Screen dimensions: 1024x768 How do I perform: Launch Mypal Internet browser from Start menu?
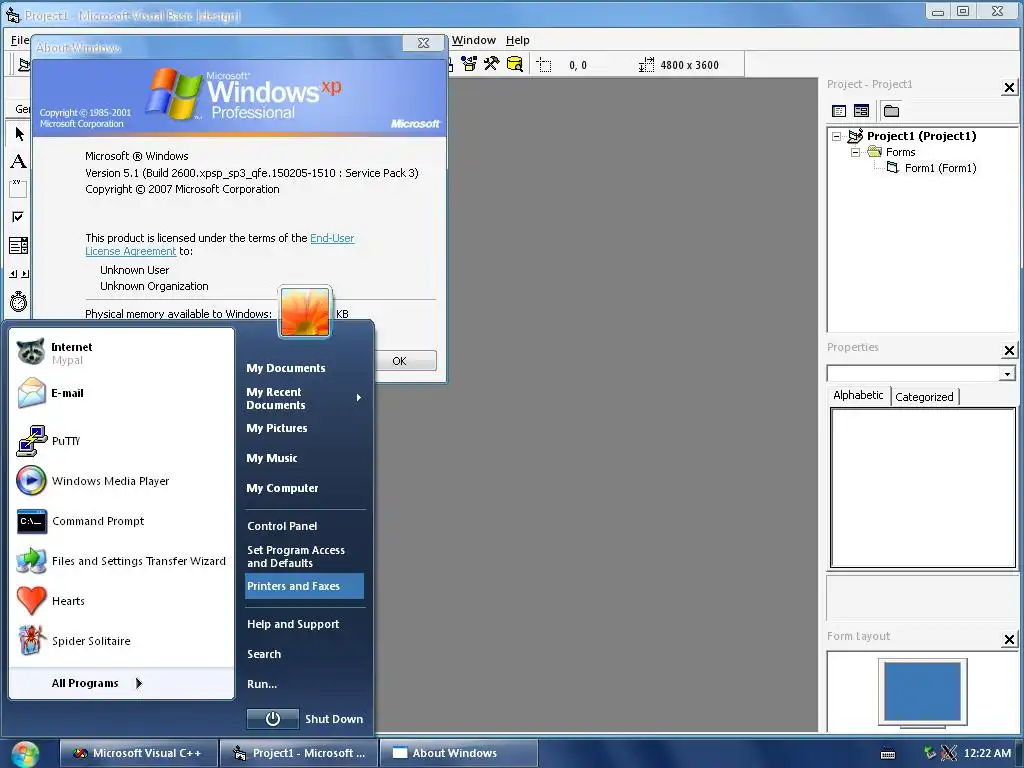(x=122, y=353)
